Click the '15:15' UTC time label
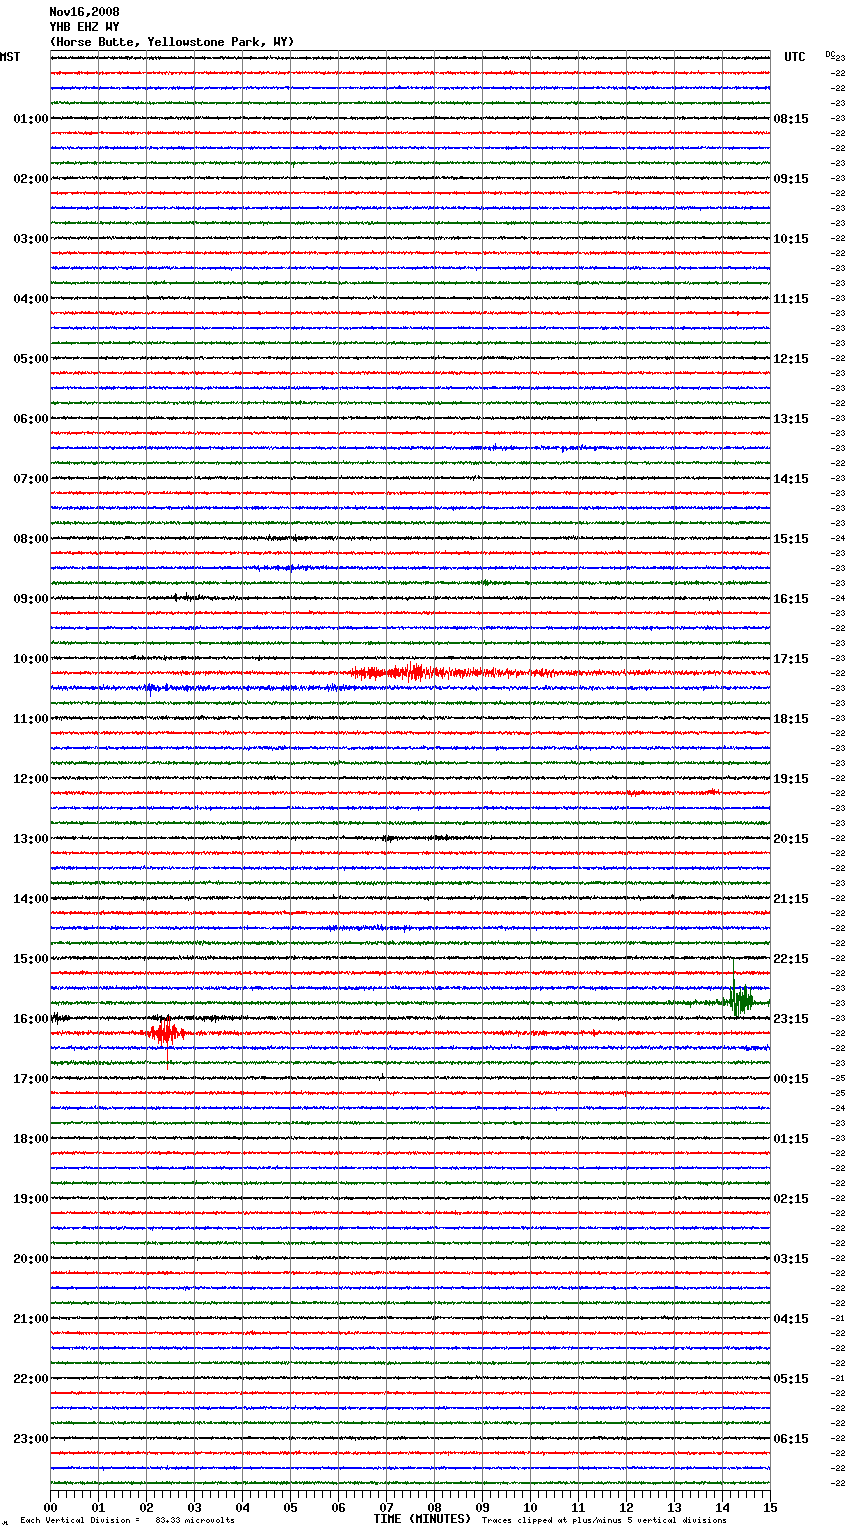 pyautogui.click(x=791, y=539)
